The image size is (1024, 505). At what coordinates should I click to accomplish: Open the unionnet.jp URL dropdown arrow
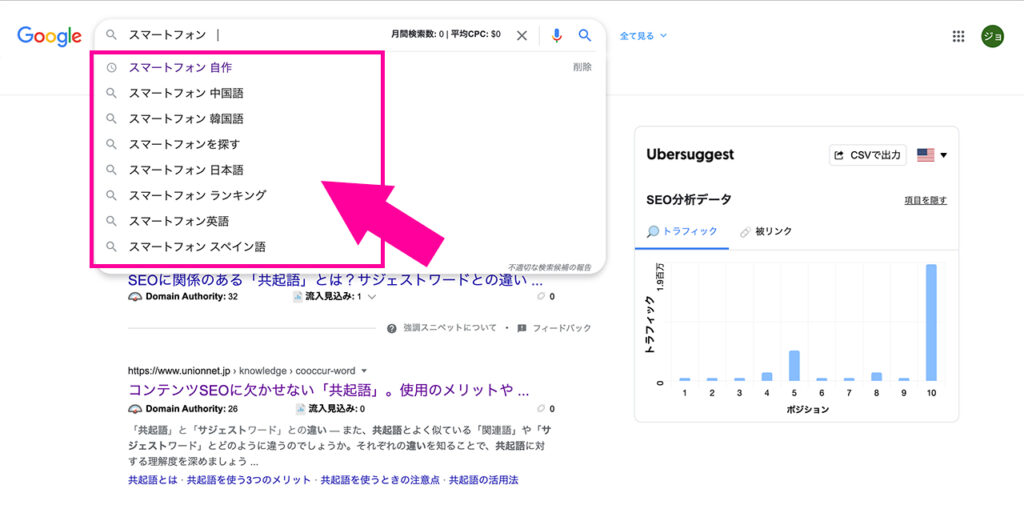coord(364,370)
